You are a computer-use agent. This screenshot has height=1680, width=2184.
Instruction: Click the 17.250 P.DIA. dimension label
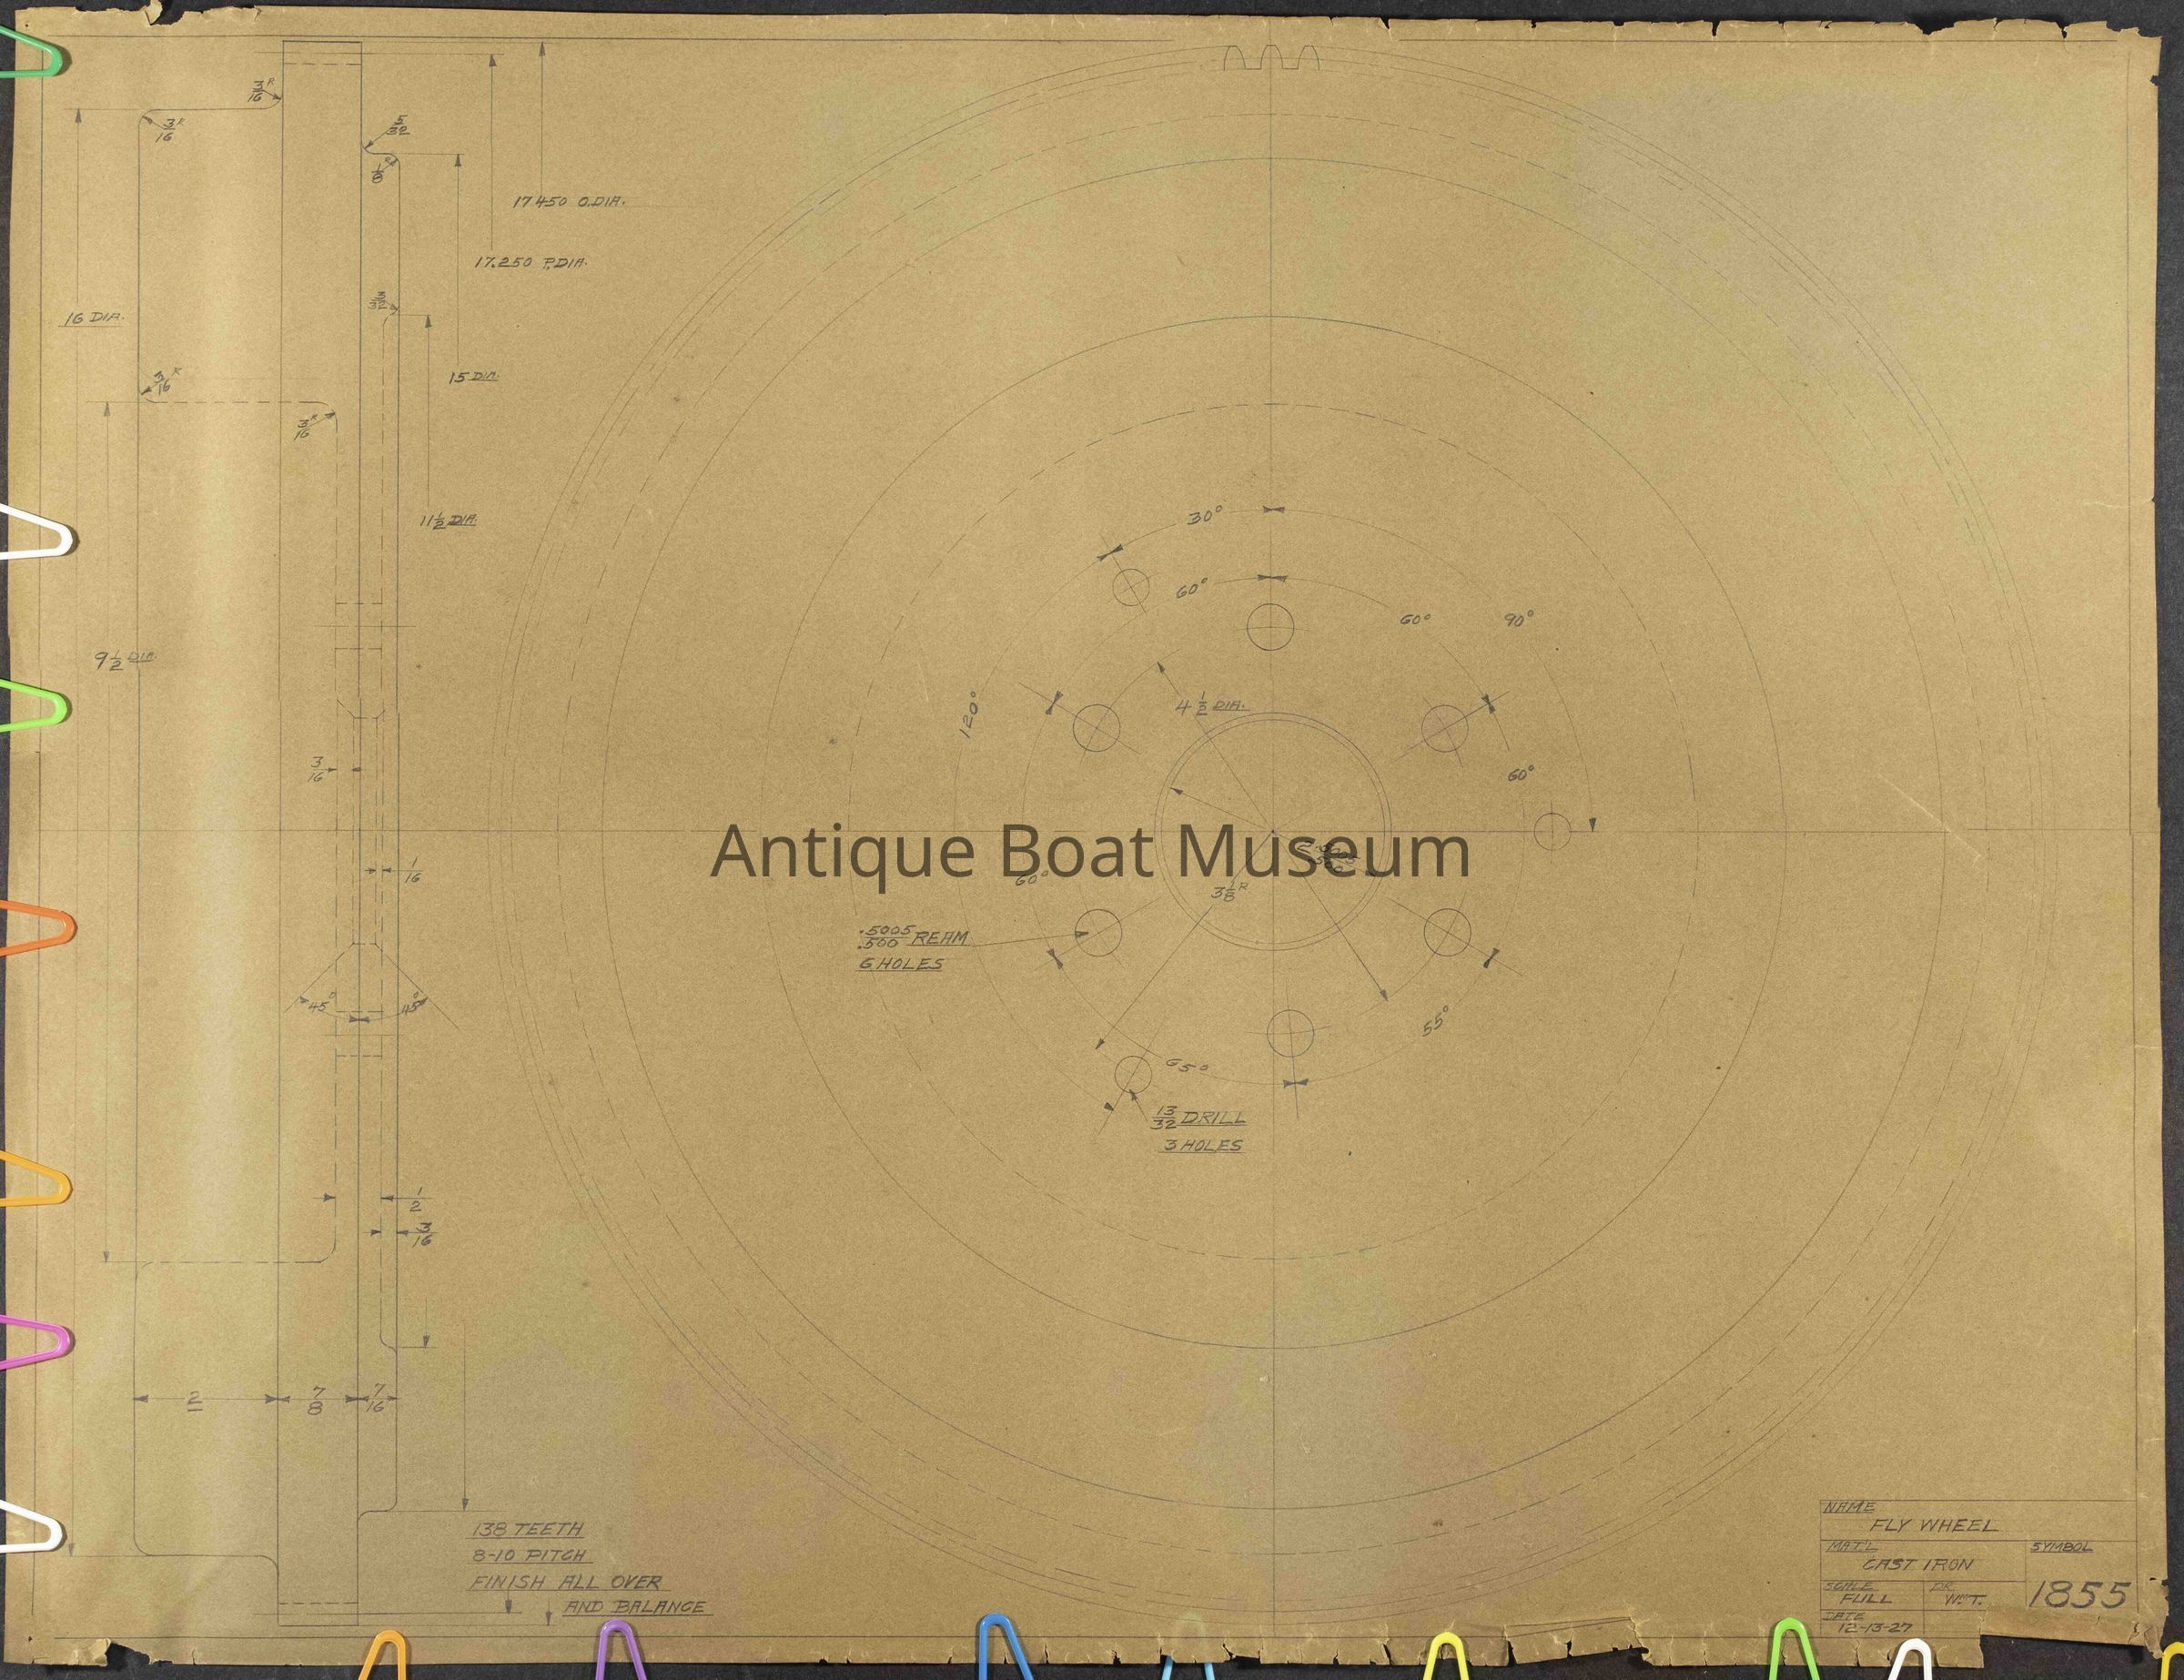click(x=529, y=264)
